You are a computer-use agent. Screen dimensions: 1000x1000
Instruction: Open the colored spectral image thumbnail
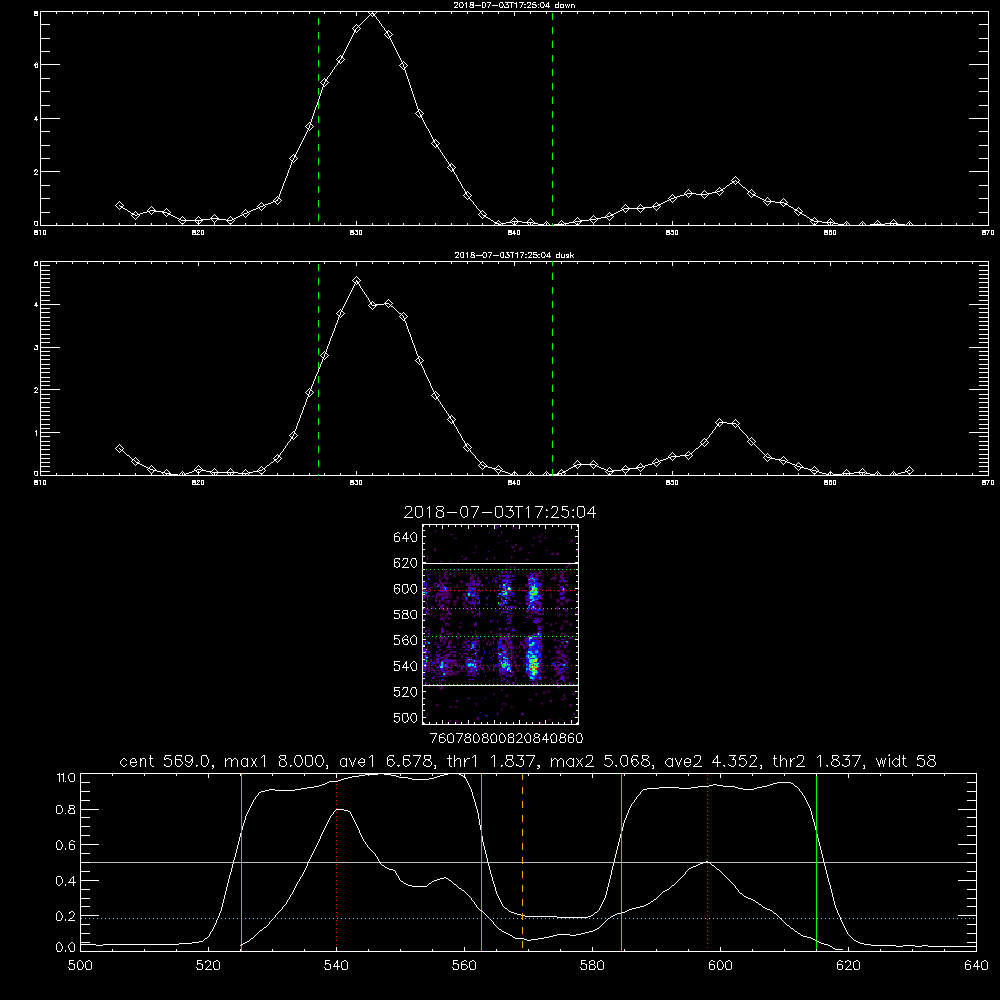pyautogui.click(x=501, y=624)
